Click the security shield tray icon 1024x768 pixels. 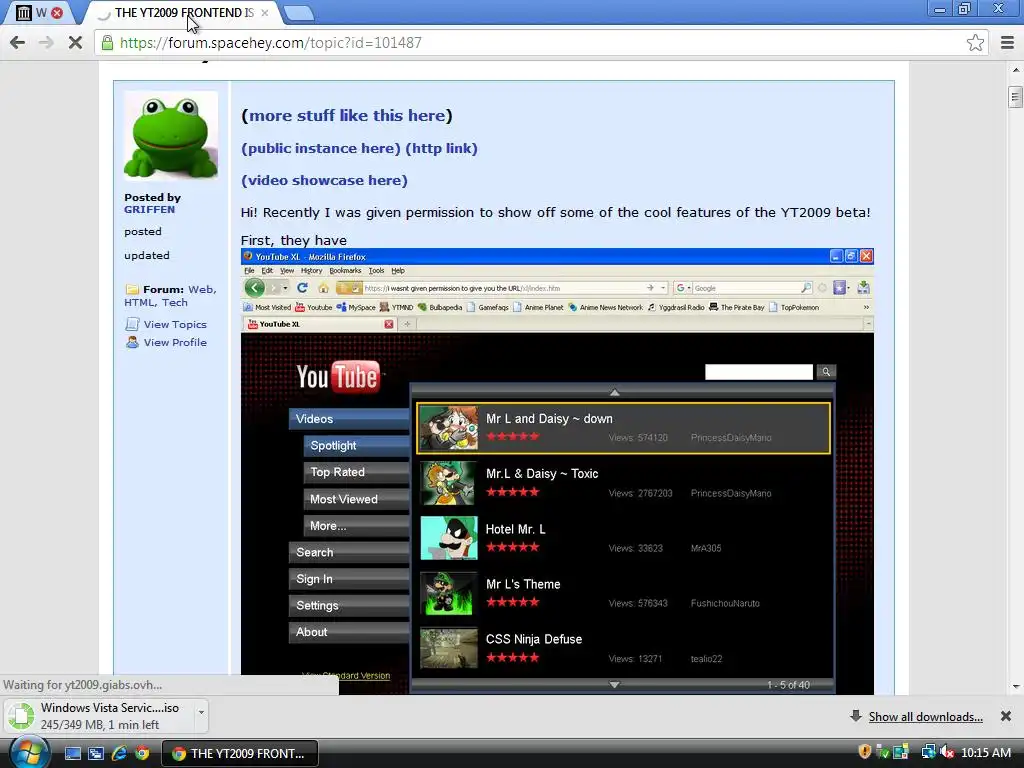(865, 752)
